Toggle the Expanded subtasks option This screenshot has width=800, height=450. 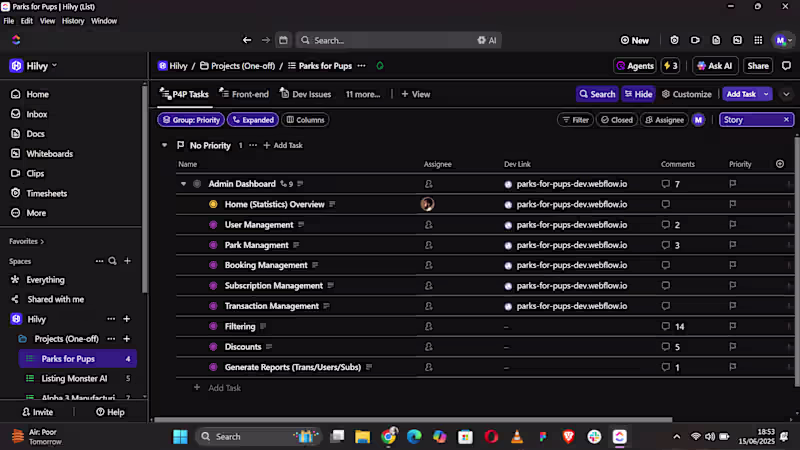click(253, 120)
